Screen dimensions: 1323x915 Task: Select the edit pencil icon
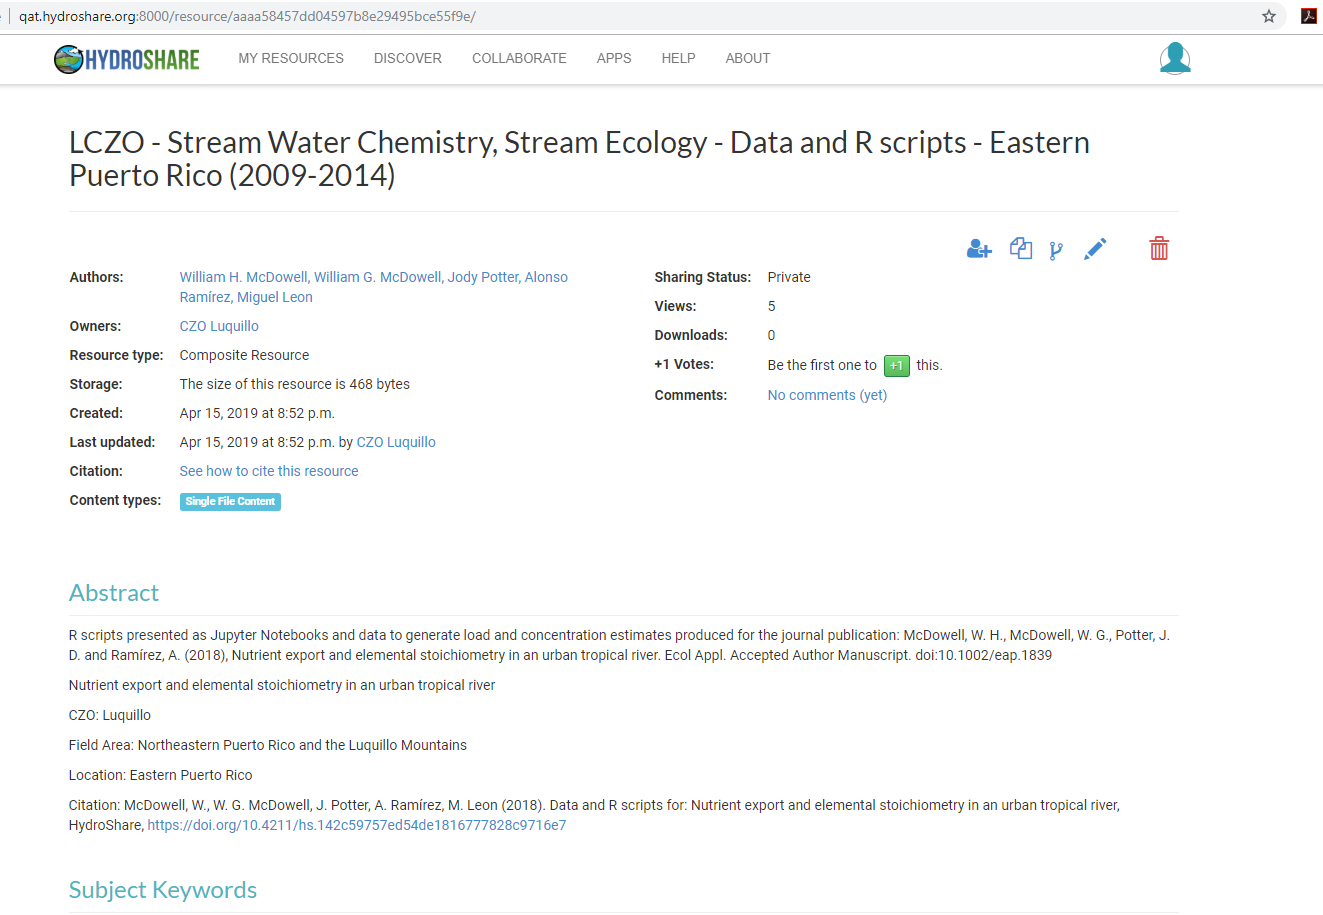(x=1094, y=248)
